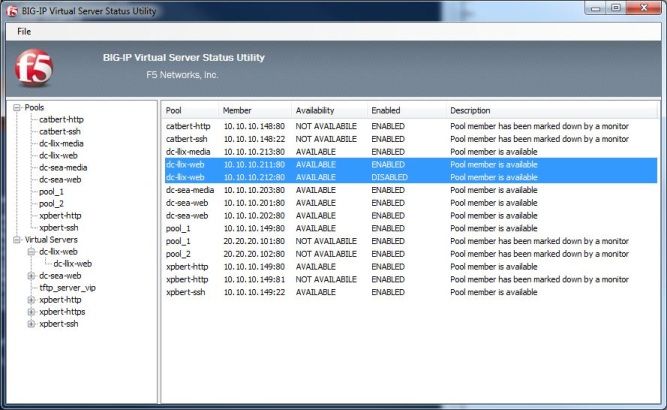The width and height of the screenshot is (667, 410).
Task: Select child dc-llix-web under Virtual Servers
Action: click(x=73, y=264)
